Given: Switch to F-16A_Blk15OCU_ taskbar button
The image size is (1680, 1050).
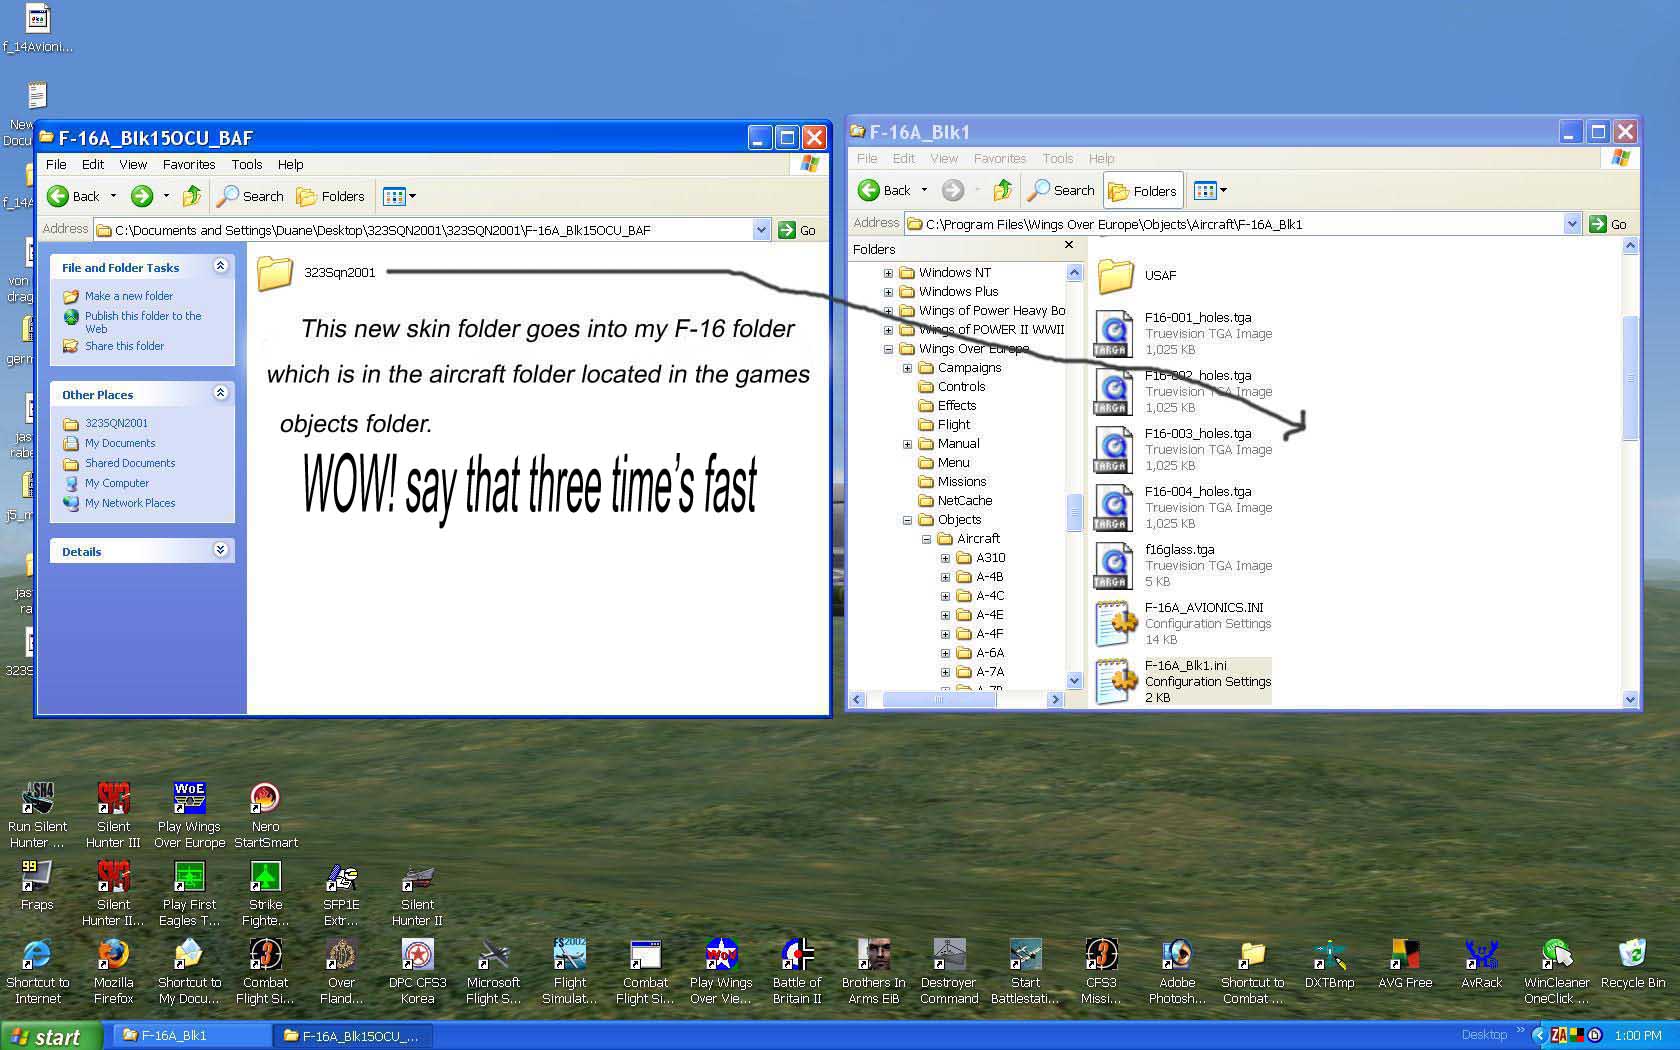Looking at the screenshot, I should click(x=352, y=1036).
